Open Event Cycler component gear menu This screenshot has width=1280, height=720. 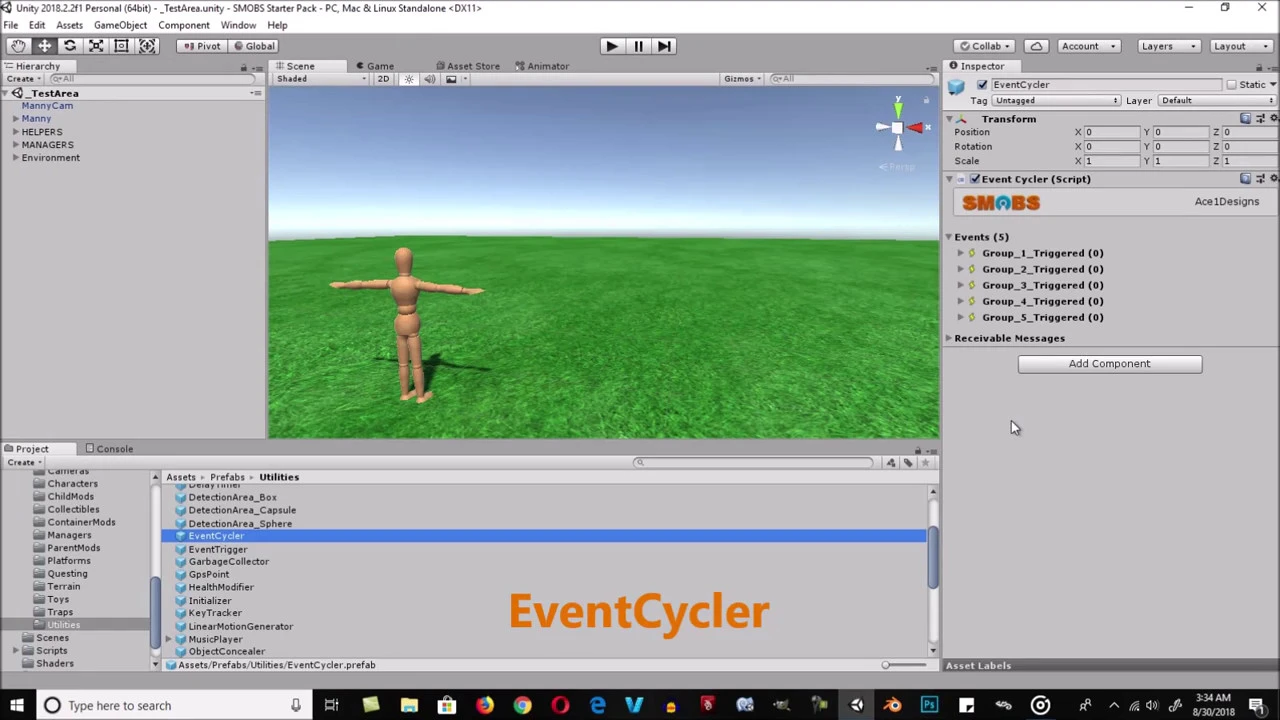coord(1273,179)
